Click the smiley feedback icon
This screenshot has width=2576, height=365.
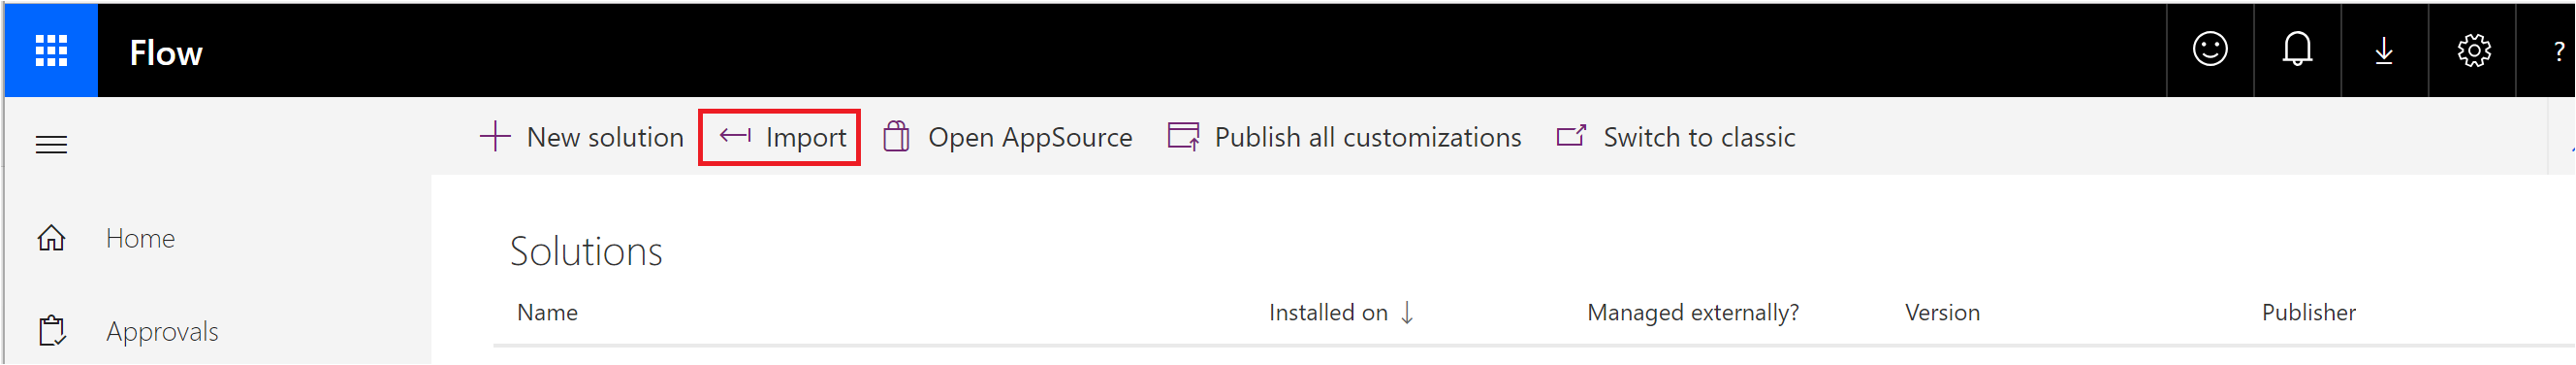[2210, 50]
